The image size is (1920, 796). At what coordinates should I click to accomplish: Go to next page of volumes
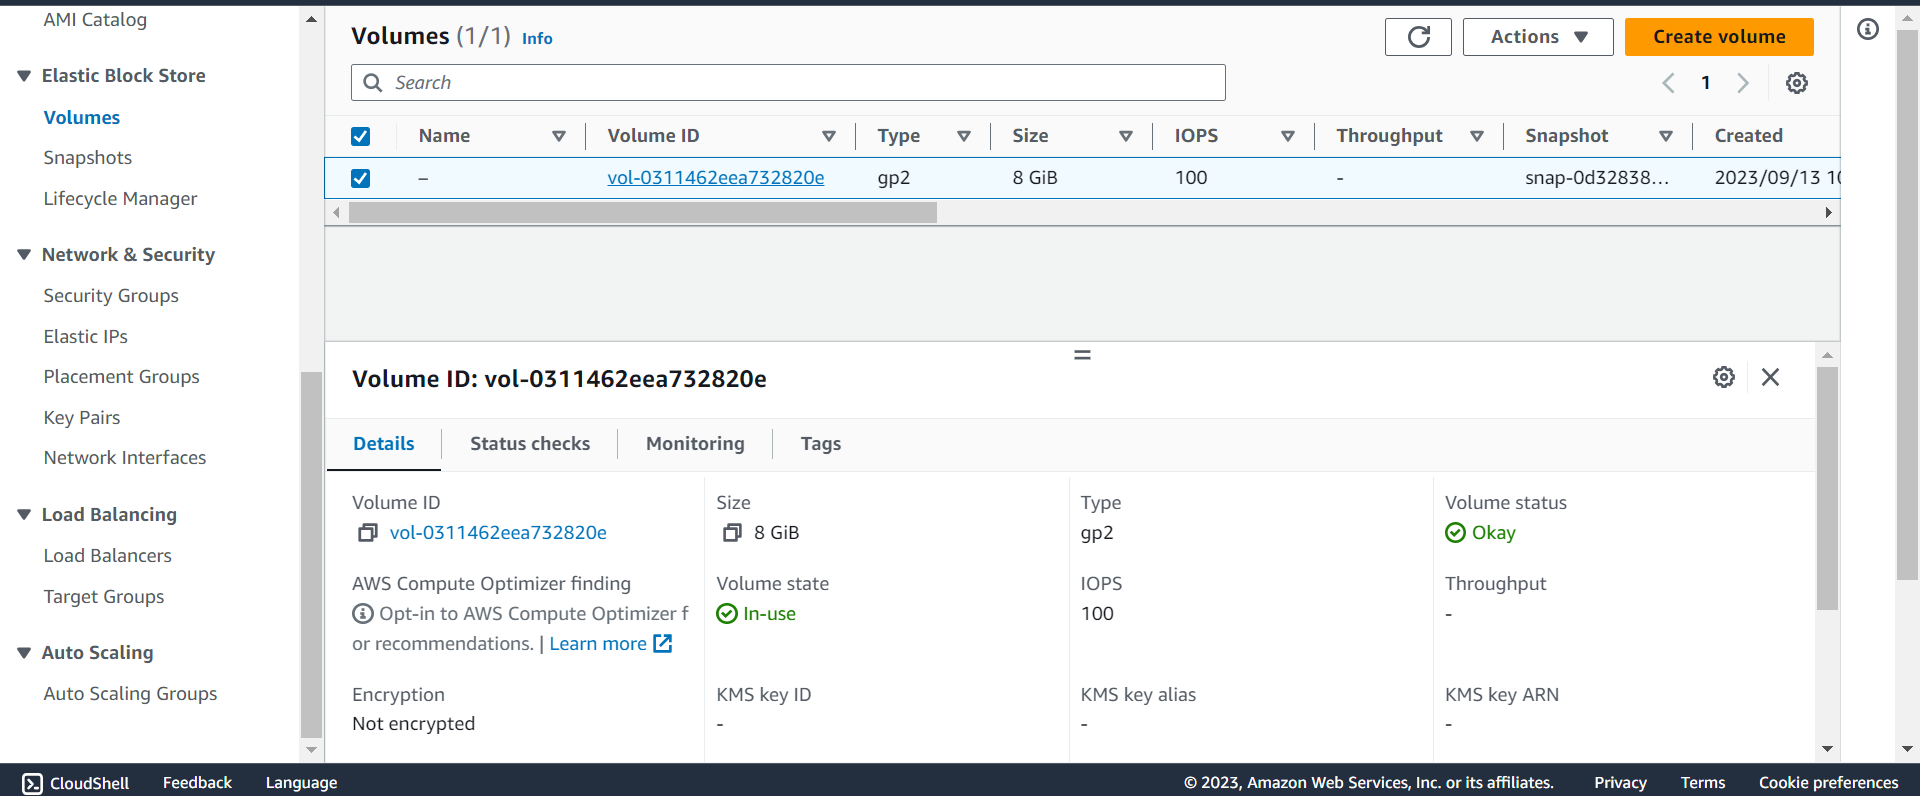[1743, 83]
